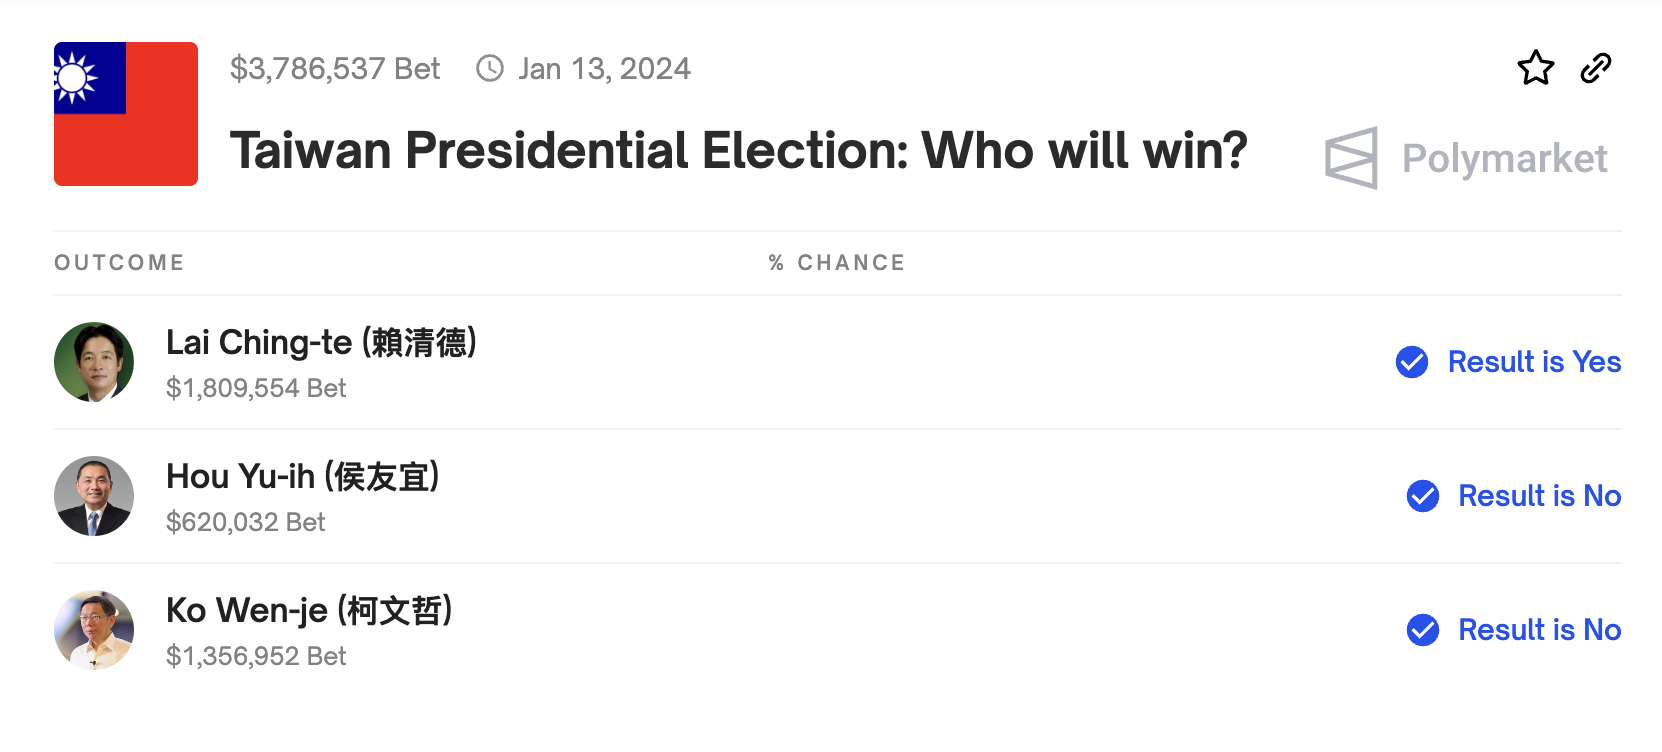Click the Result is Yes label
This screenshot has height=752, width=1662.
tap(1534, 362)
